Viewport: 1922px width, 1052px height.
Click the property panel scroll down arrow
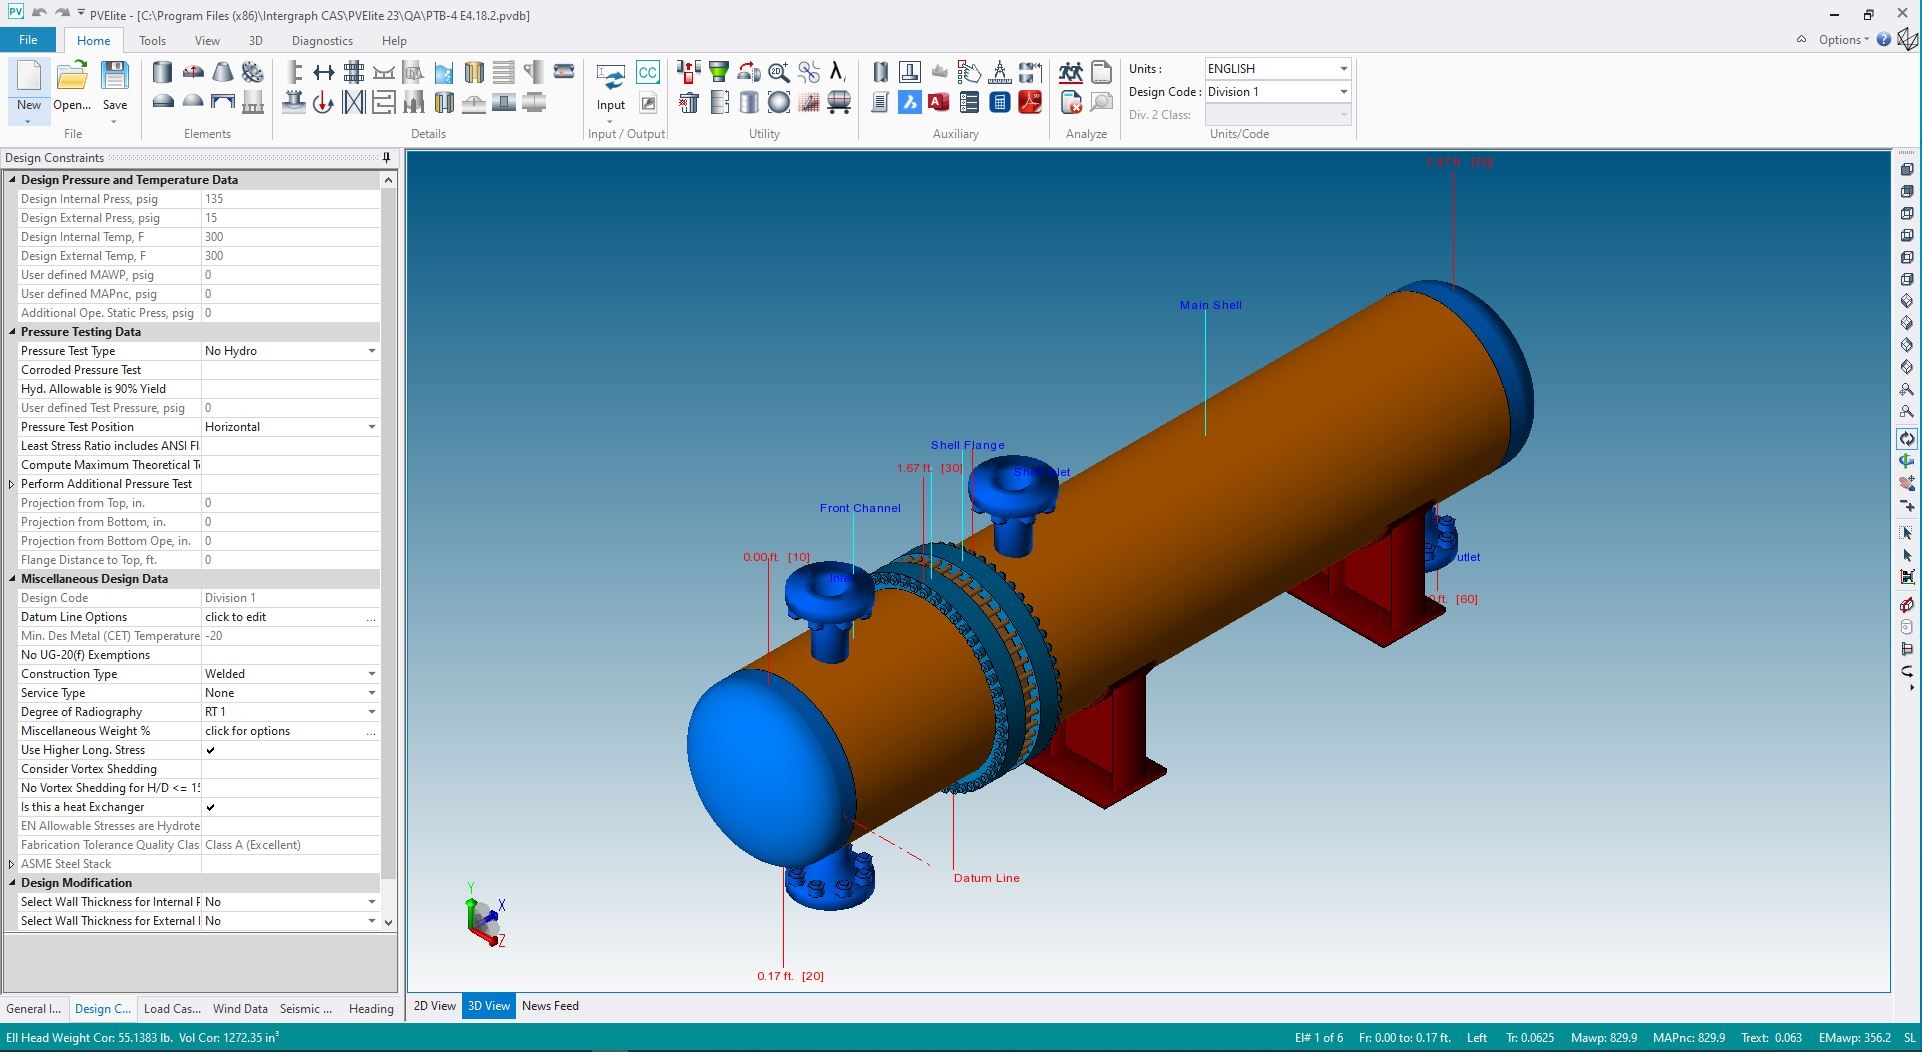tap(389, 922)
